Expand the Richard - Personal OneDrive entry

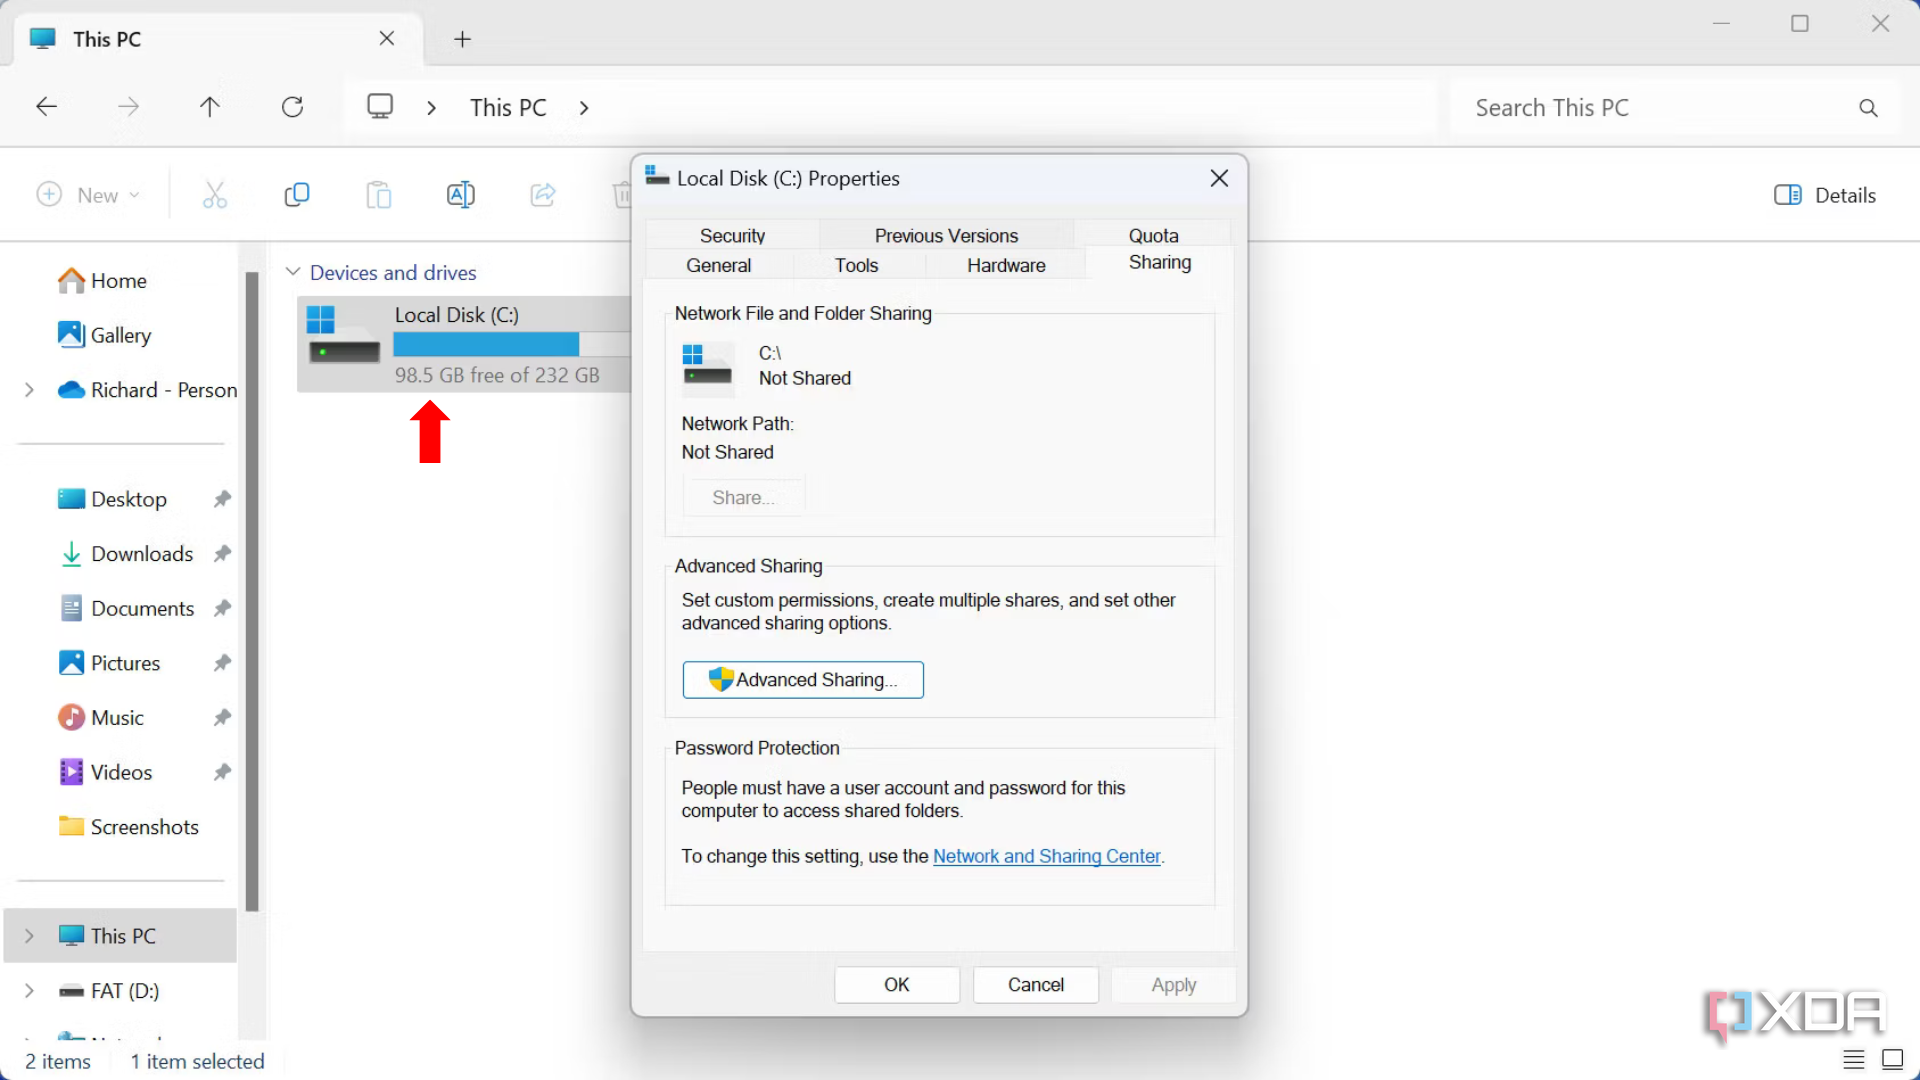click(27, 390)
